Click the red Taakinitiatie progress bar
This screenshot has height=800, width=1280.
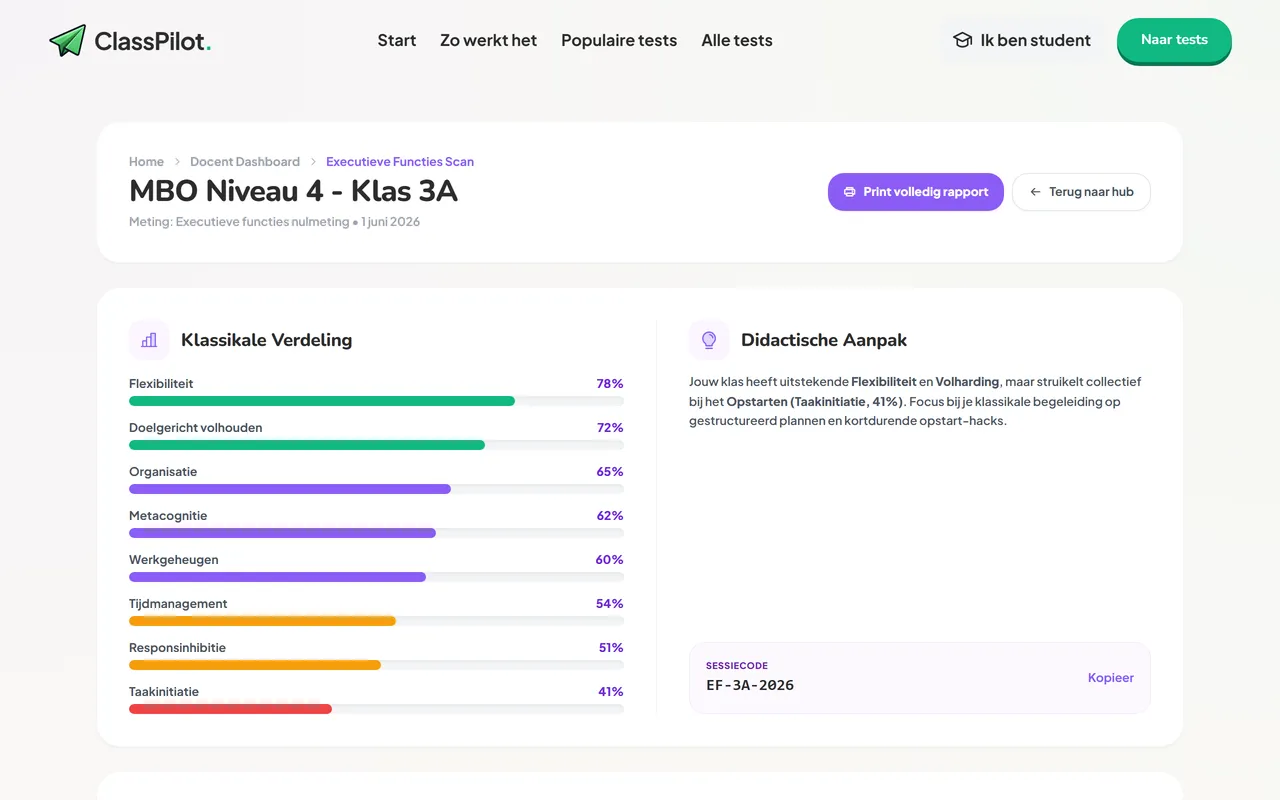tap(376, 709)
